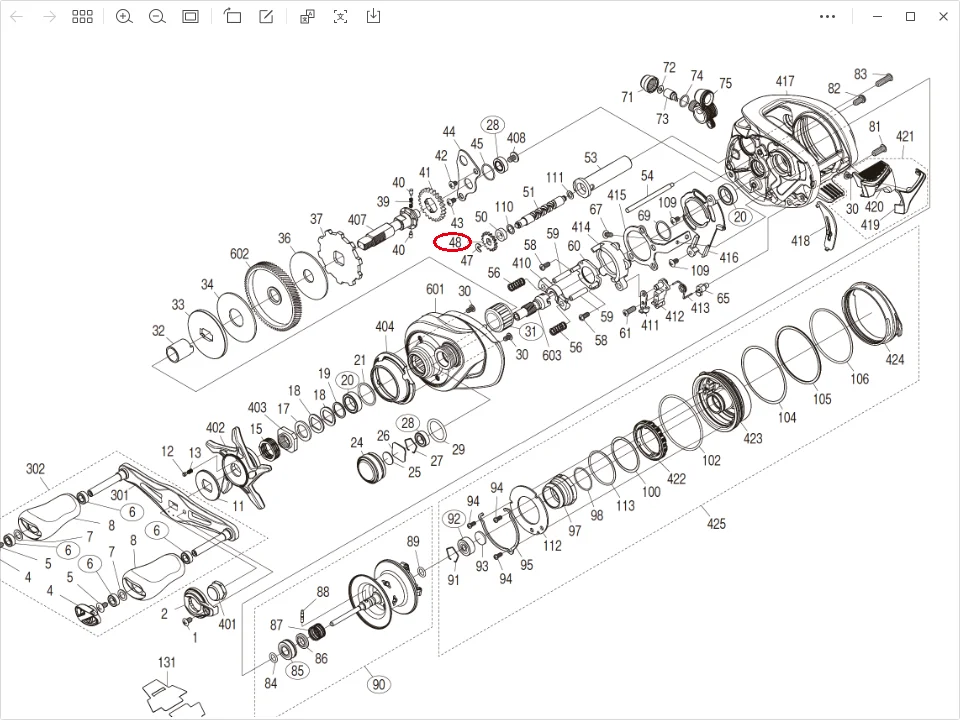Click part label 32 at the left
Viewport: 960px width, 720px height.
[x=158, y=331]
